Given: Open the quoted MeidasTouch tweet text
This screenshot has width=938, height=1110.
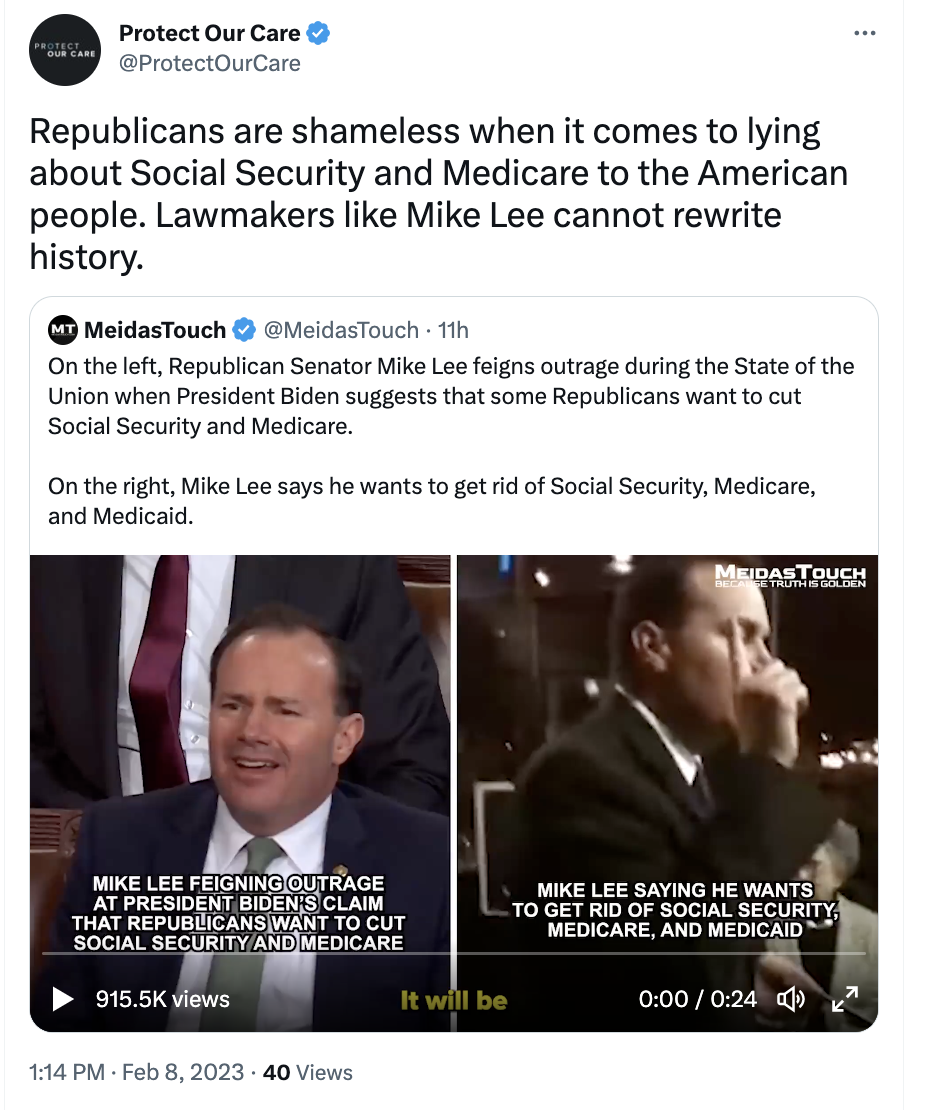Looking at the screenshot, I should coord(451,440).
